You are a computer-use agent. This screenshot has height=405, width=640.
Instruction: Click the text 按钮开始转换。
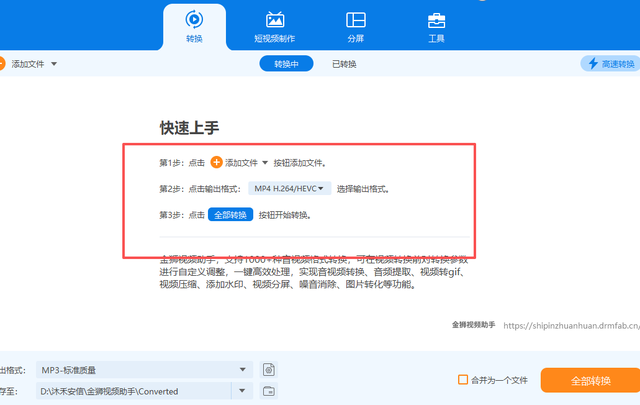pyautogui.click(x=285, y=215)
